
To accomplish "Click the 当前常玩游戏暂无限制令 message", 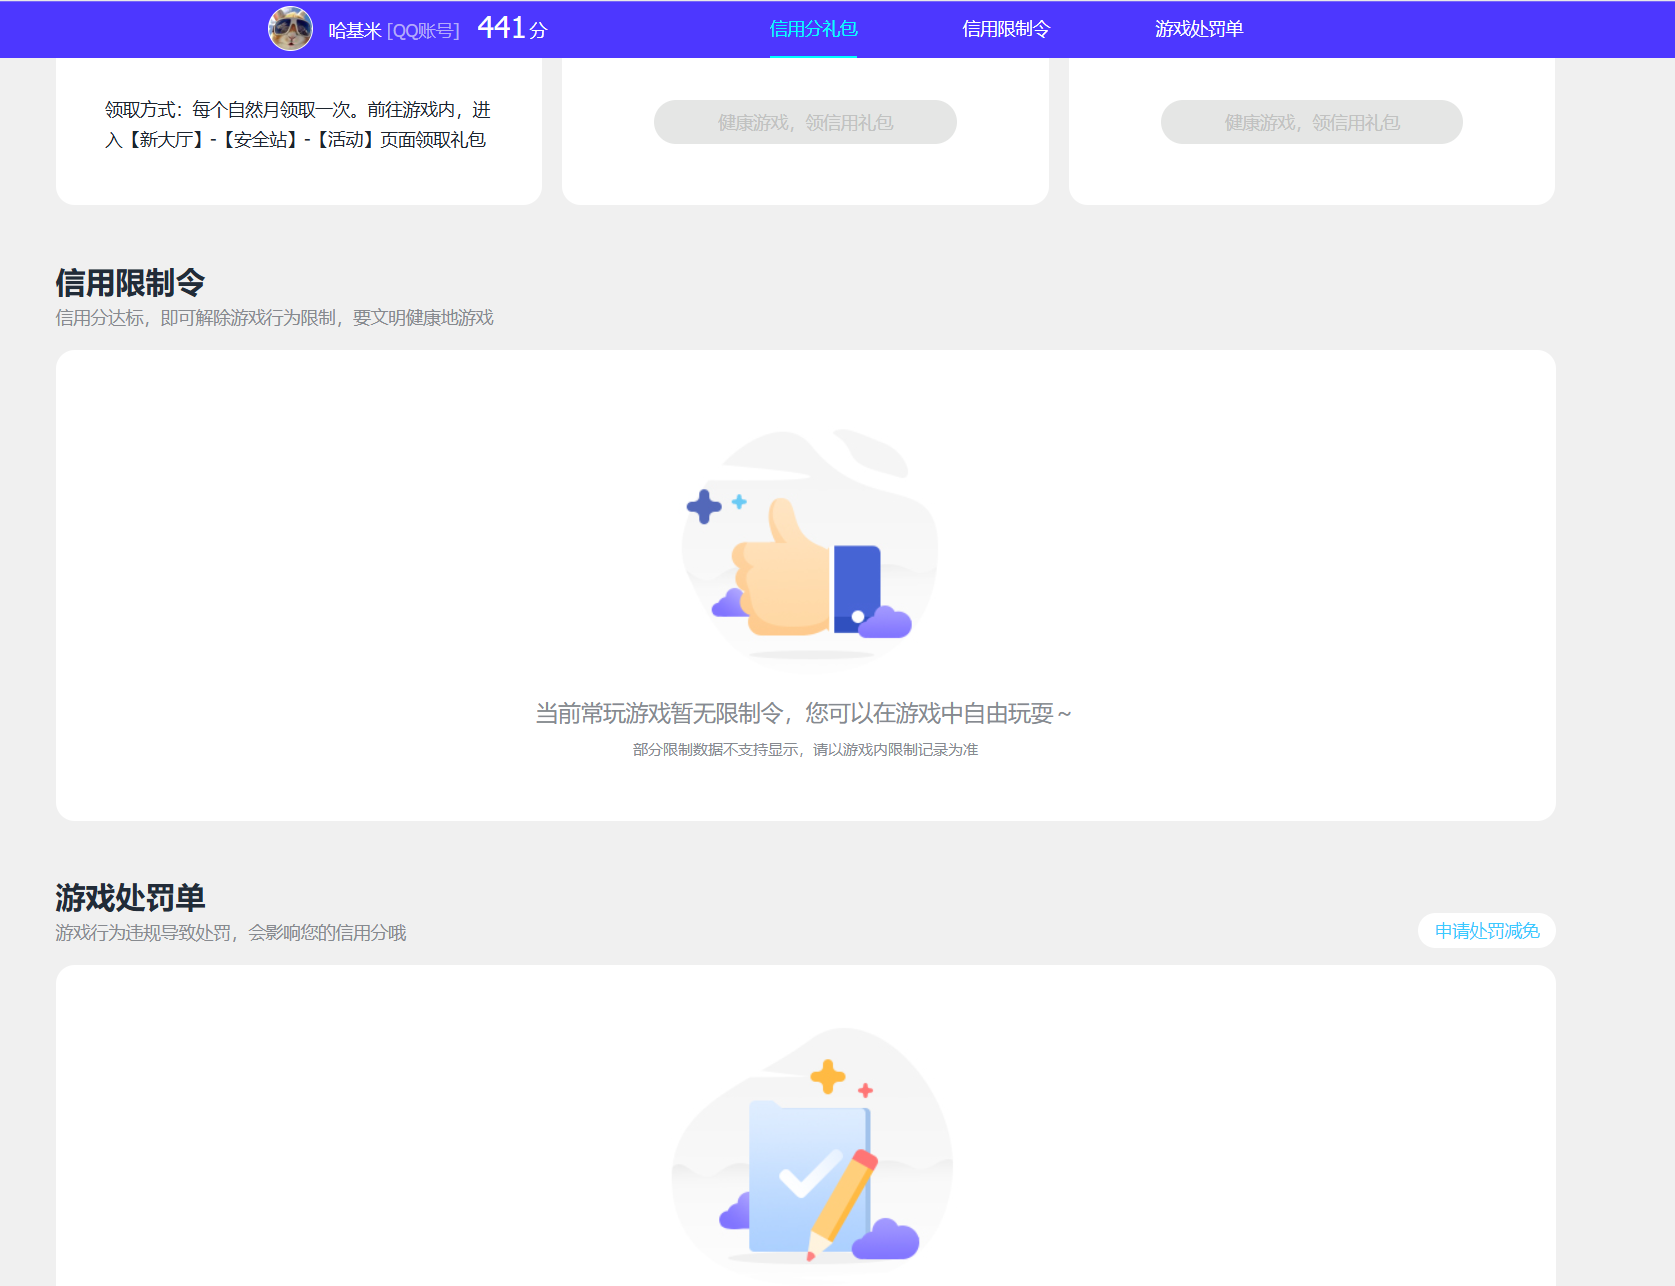I will [x=803, y=713].
